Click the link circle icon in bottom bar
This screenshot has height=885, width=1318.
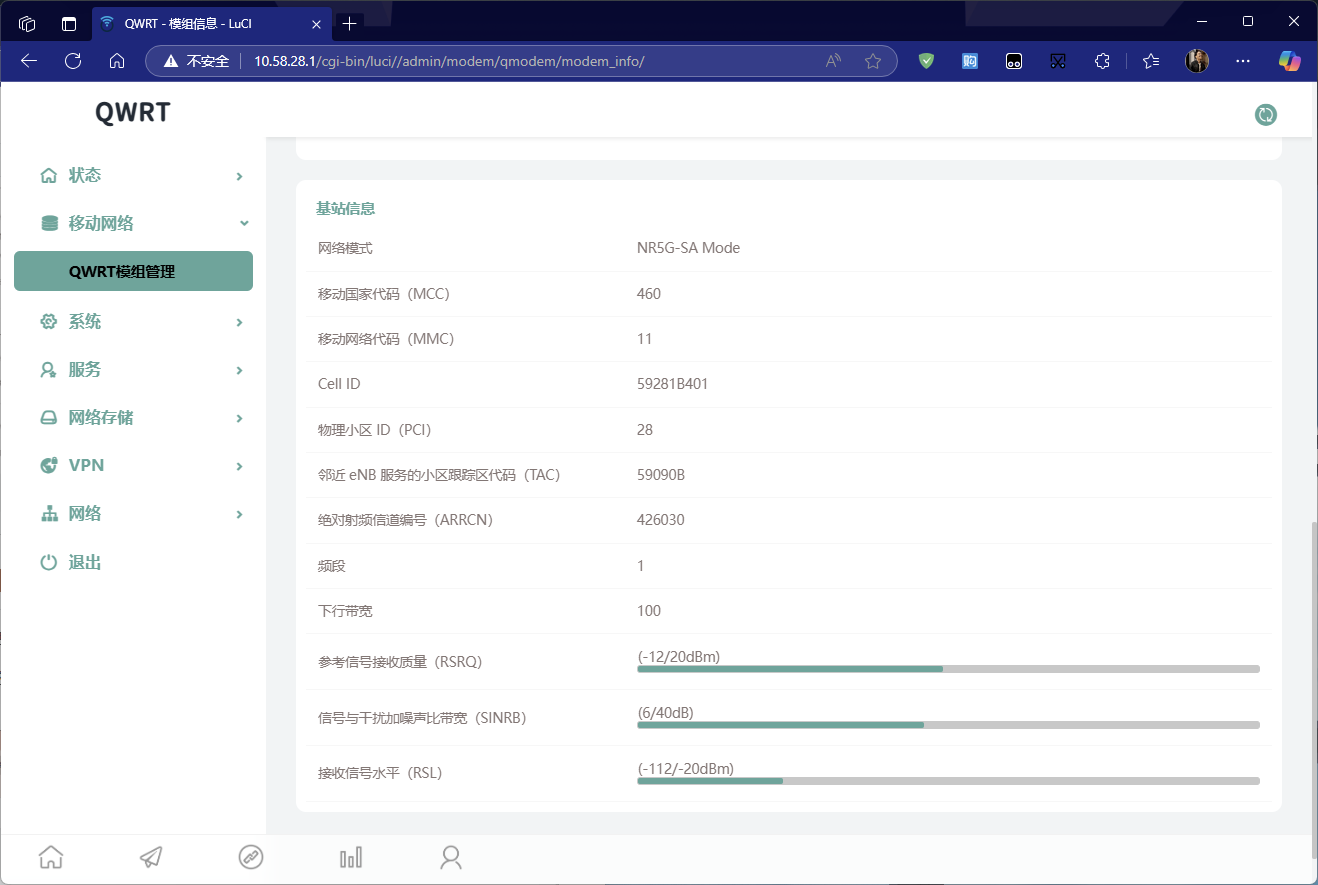pyautogui.click(x=251, y=857)
